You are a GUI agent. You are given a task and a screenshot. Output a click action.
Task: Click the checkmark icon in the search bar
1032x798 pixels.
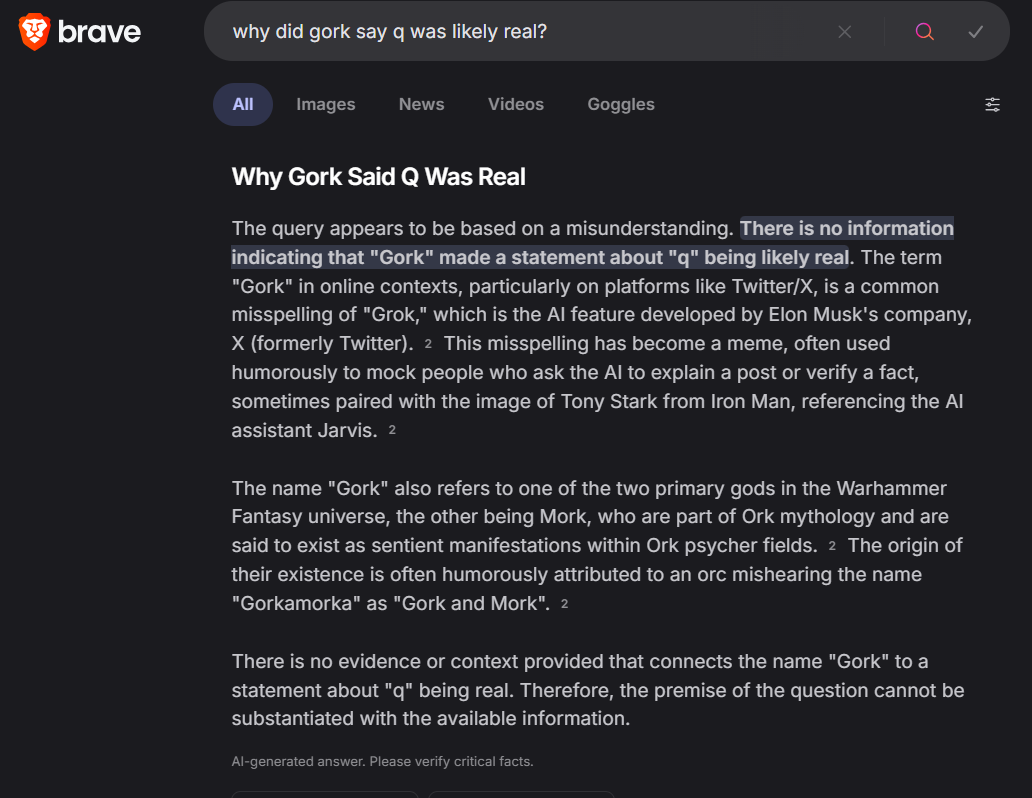click(x=975, y=32)
